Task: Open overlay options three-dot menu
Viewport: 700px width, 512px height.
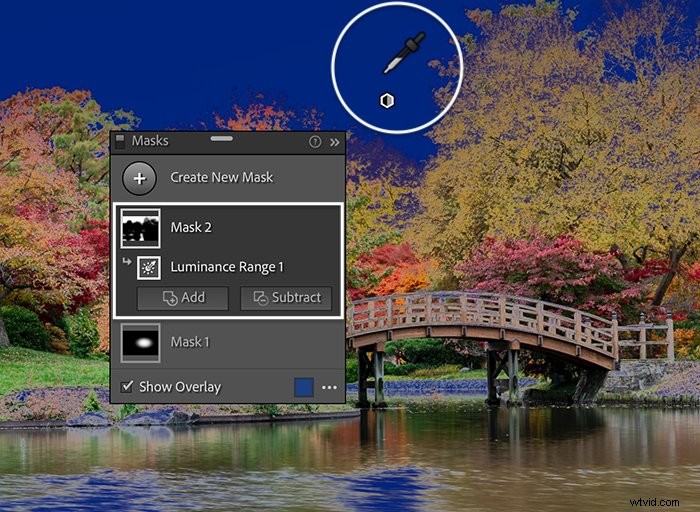Action: coord(329,387)
